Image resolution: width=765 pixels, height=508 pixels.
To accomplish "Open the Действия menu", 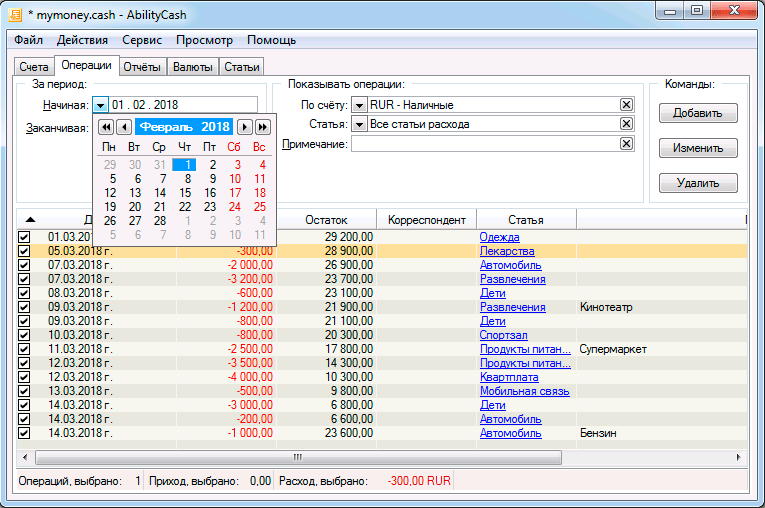I will tap(82, 40).
